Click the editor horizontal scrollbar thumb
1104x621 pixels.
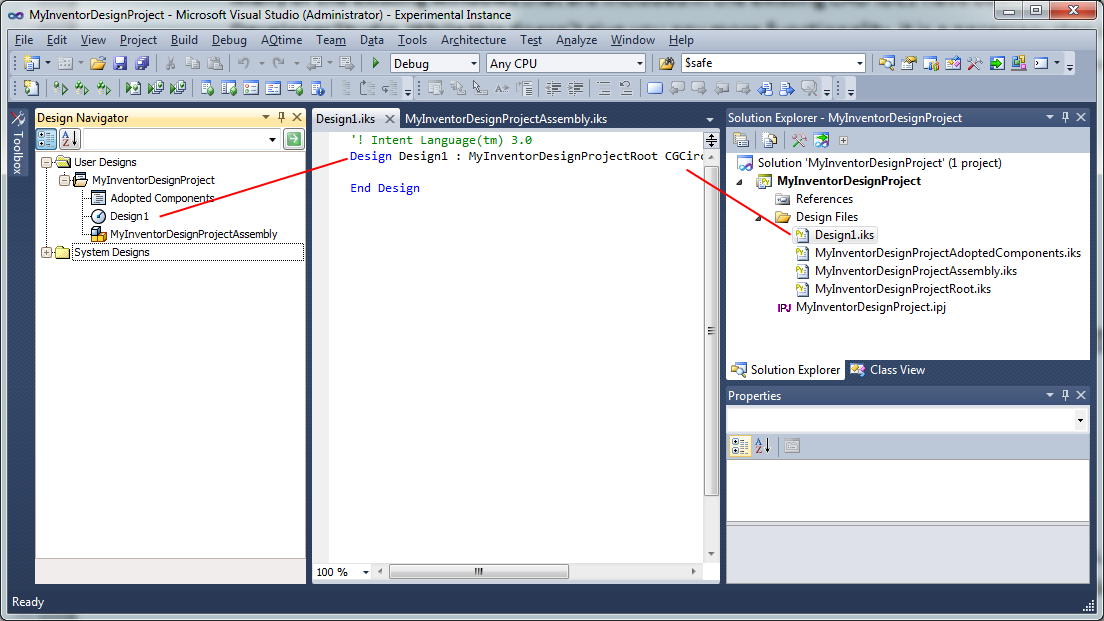(x=479, y=572)
